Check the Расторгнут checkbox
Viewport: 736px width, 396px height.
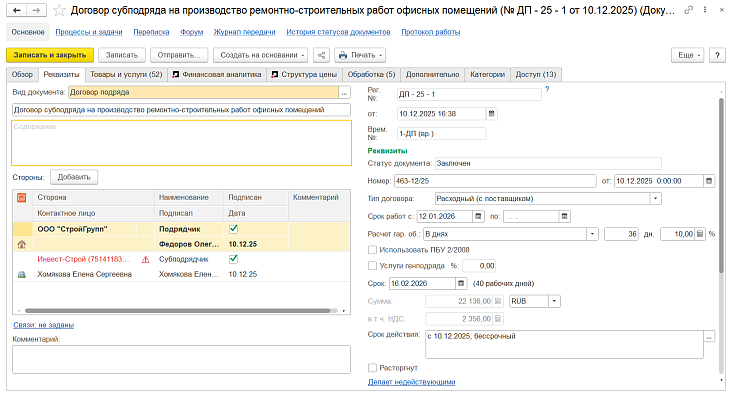[x=372, y=368]
